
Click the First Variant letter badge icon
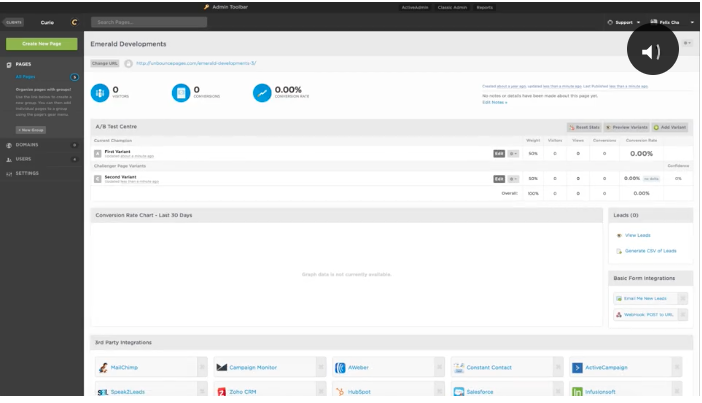pyautogui.click(x=98, y=154)
